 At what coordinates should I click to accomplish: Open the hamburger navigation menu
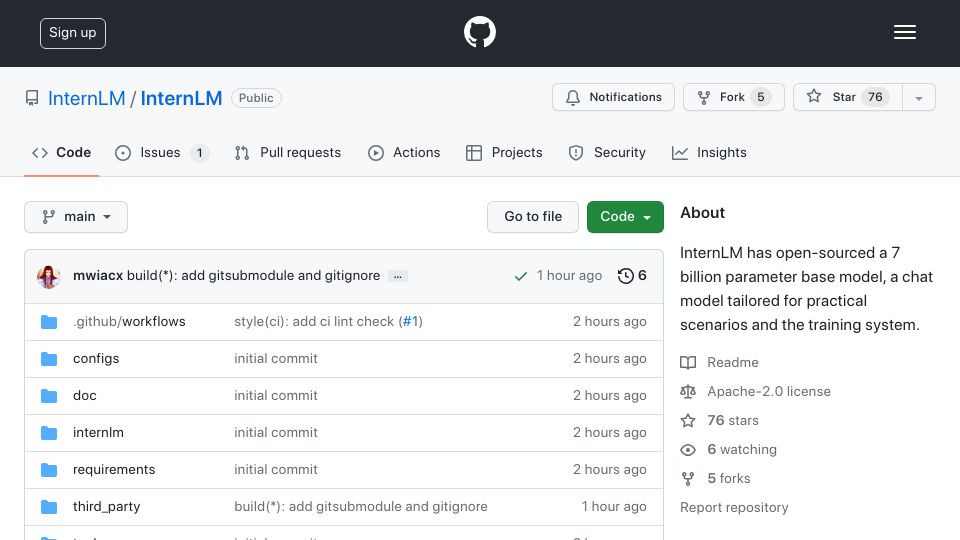(x=904, y=32)
